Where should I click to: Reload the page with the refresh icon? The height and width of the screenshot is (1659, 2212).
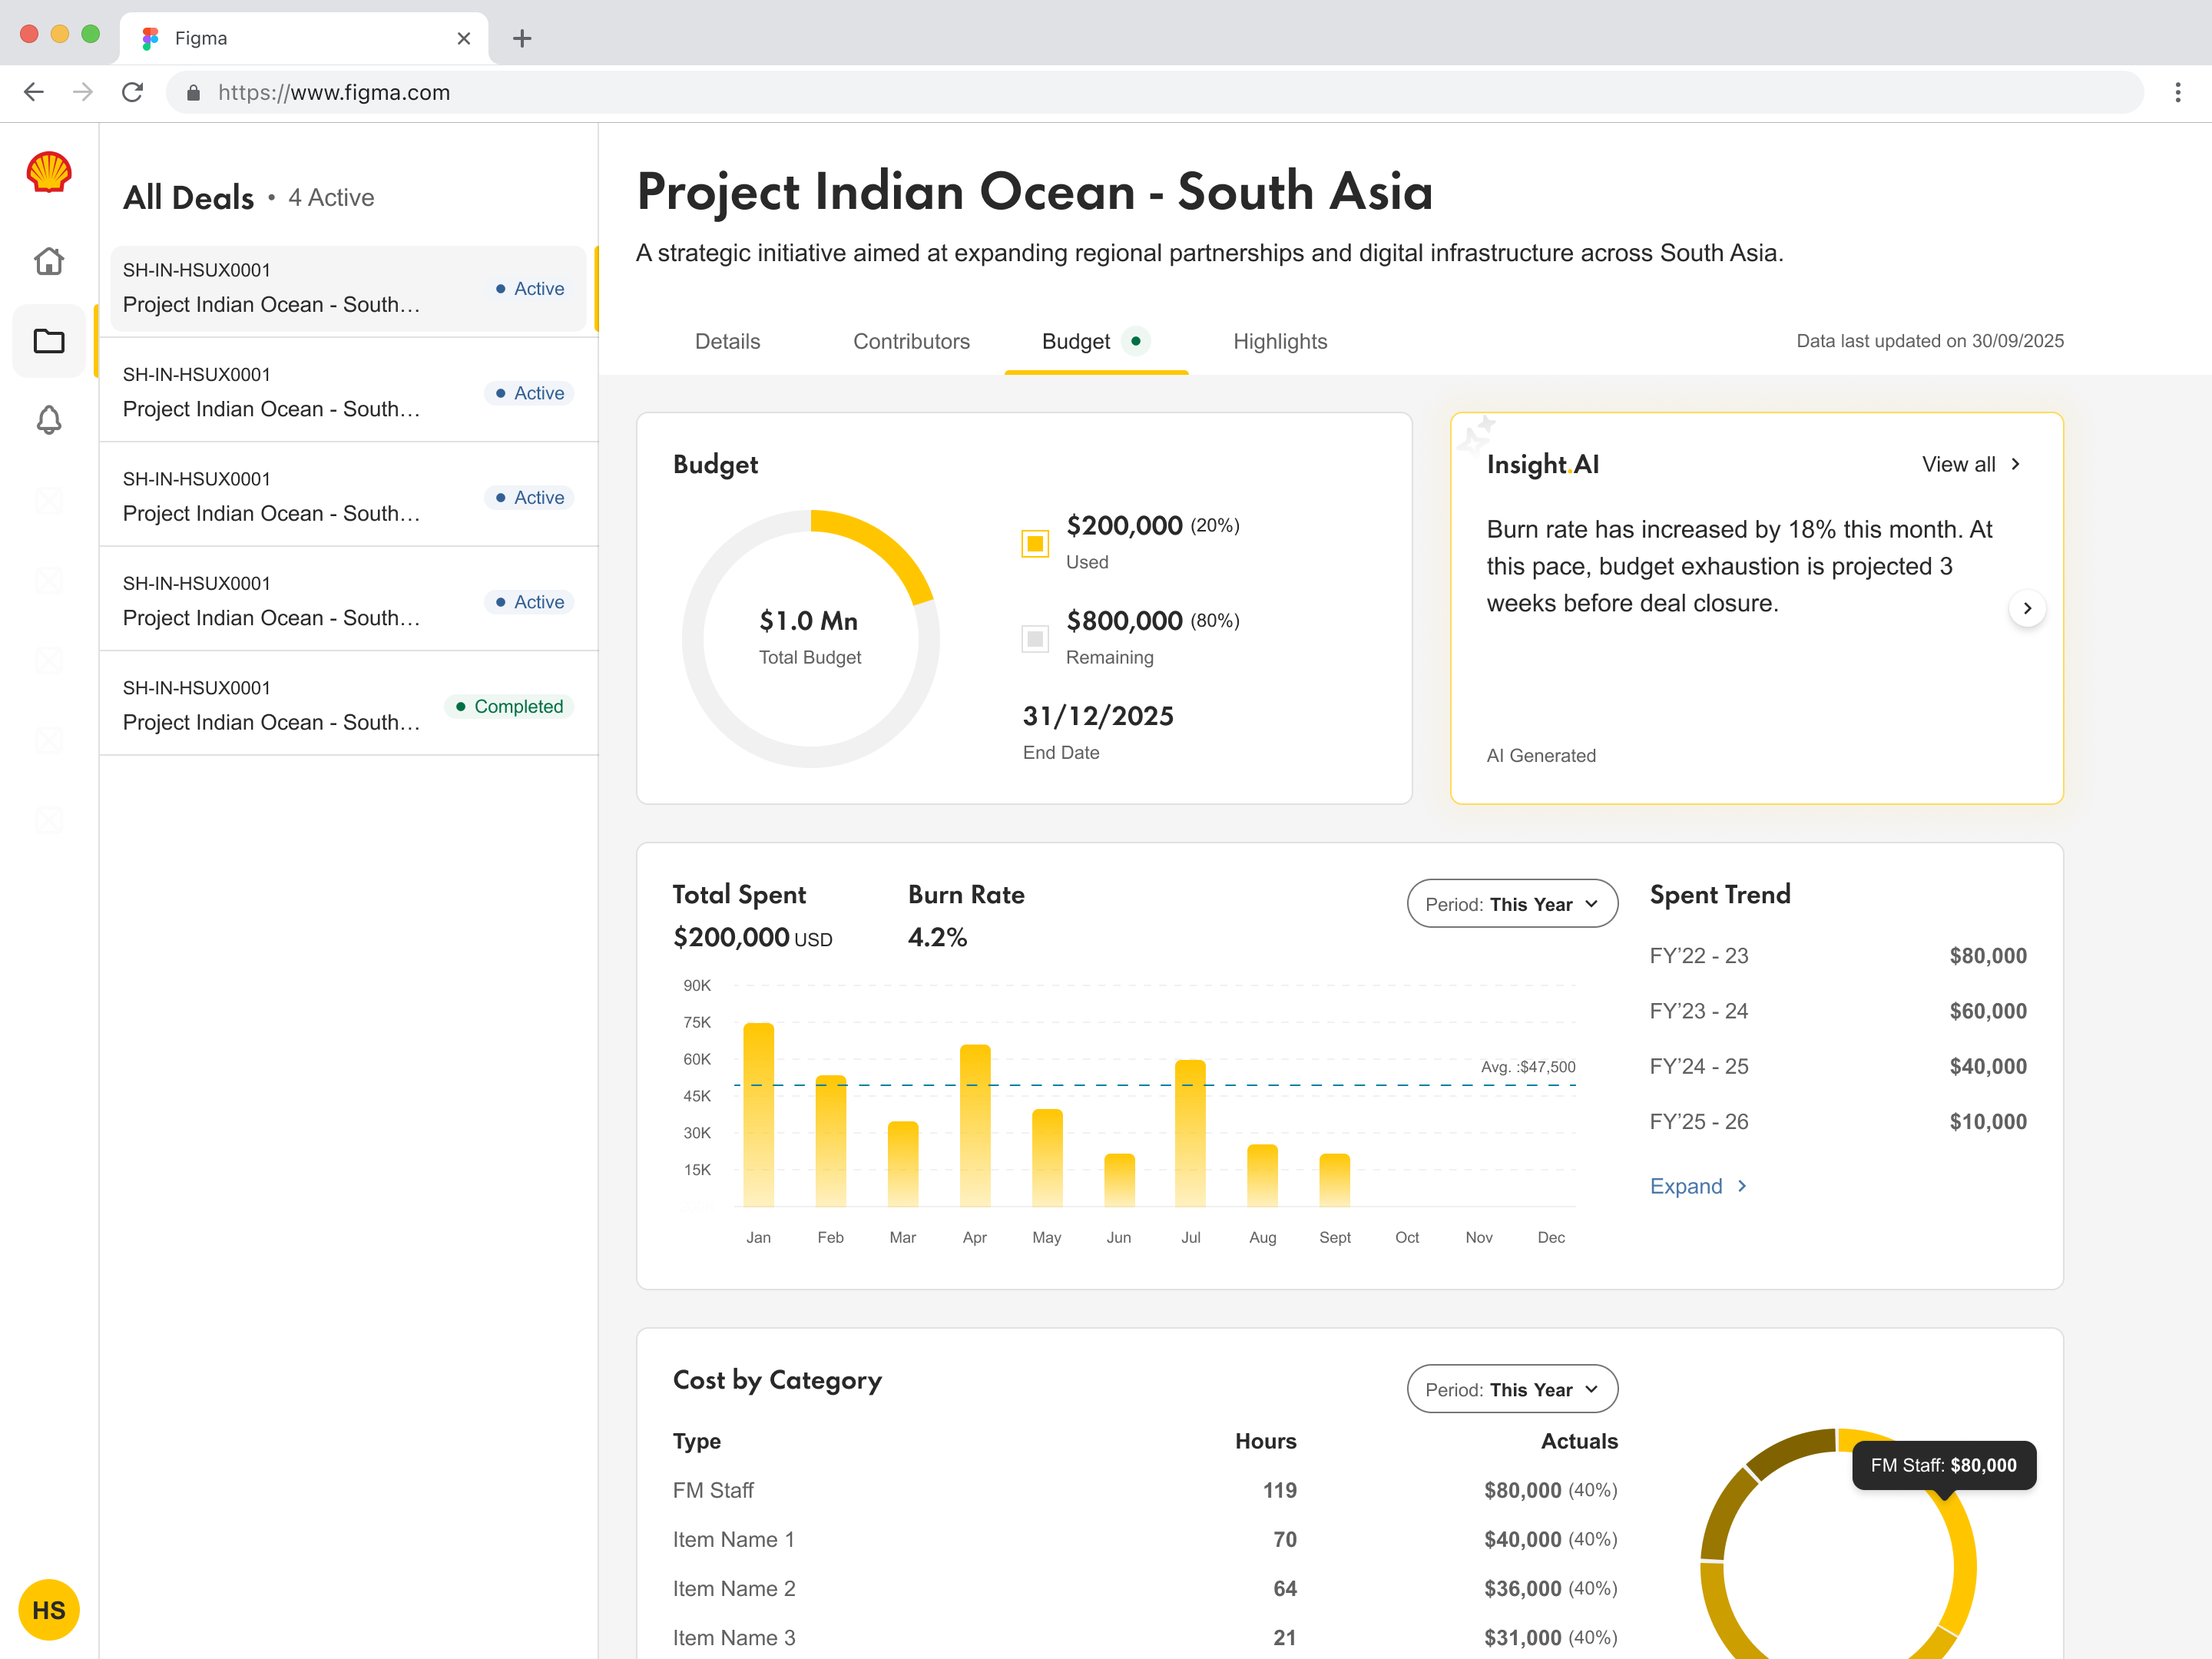click(132, 92)
